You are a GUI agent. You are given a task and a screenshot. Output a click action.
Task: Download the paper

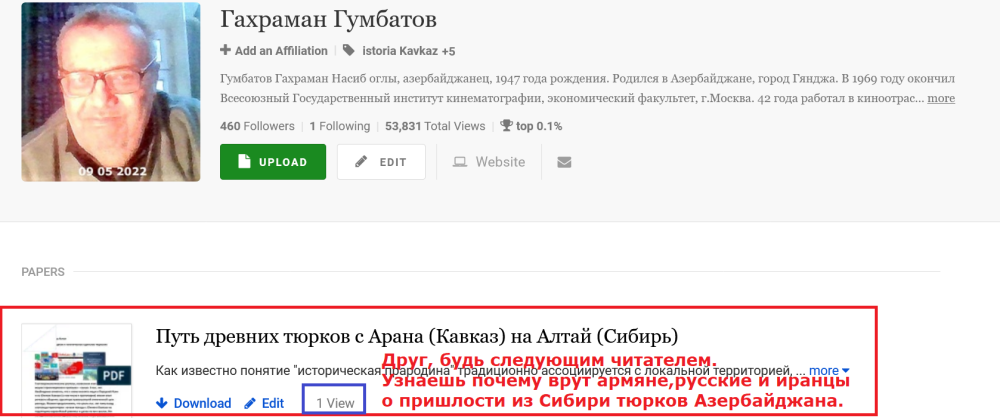pyautogui.click(x=193, y=403)
